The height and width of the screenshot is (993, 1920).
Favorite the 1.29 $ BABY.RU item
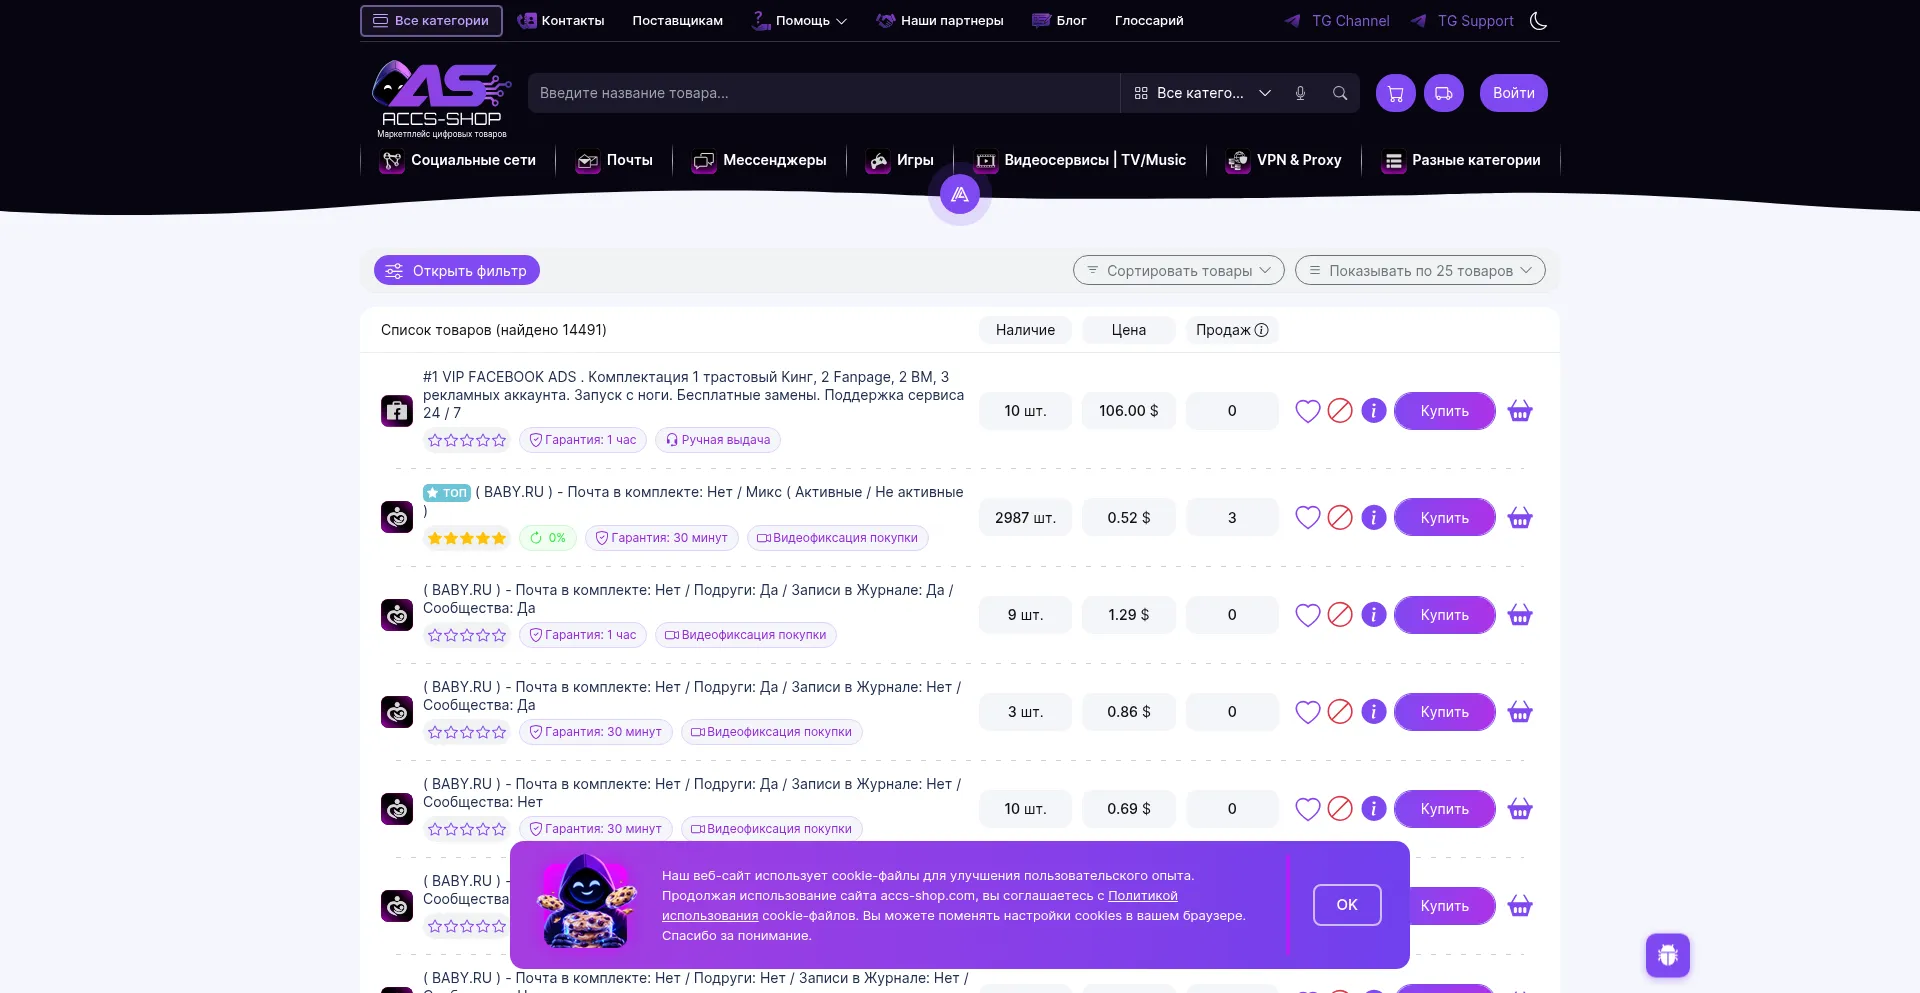(x=1308, y=615)
